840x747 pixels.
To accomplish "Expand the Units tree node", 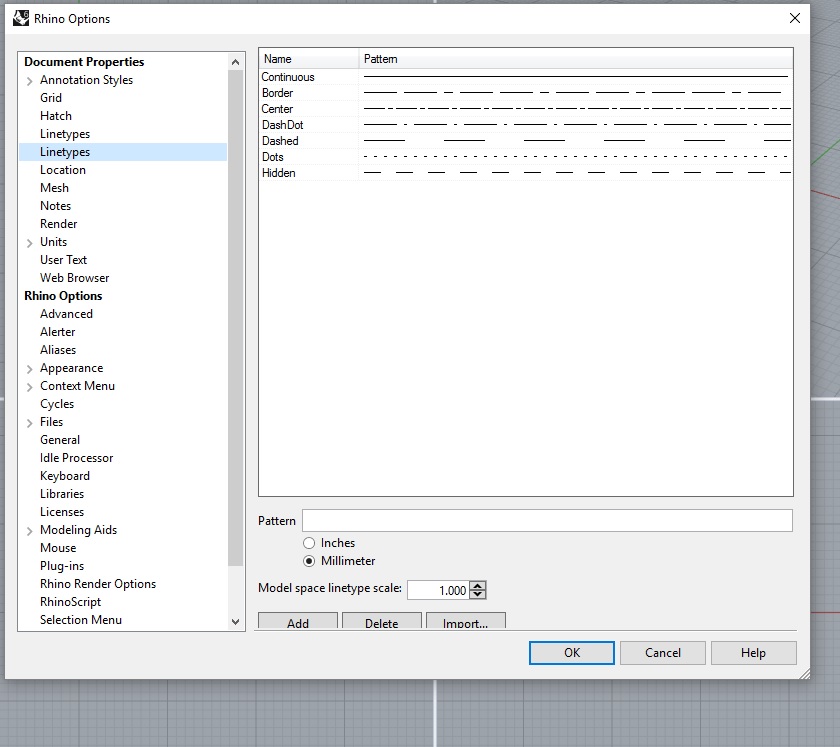I will coord(29,243).
